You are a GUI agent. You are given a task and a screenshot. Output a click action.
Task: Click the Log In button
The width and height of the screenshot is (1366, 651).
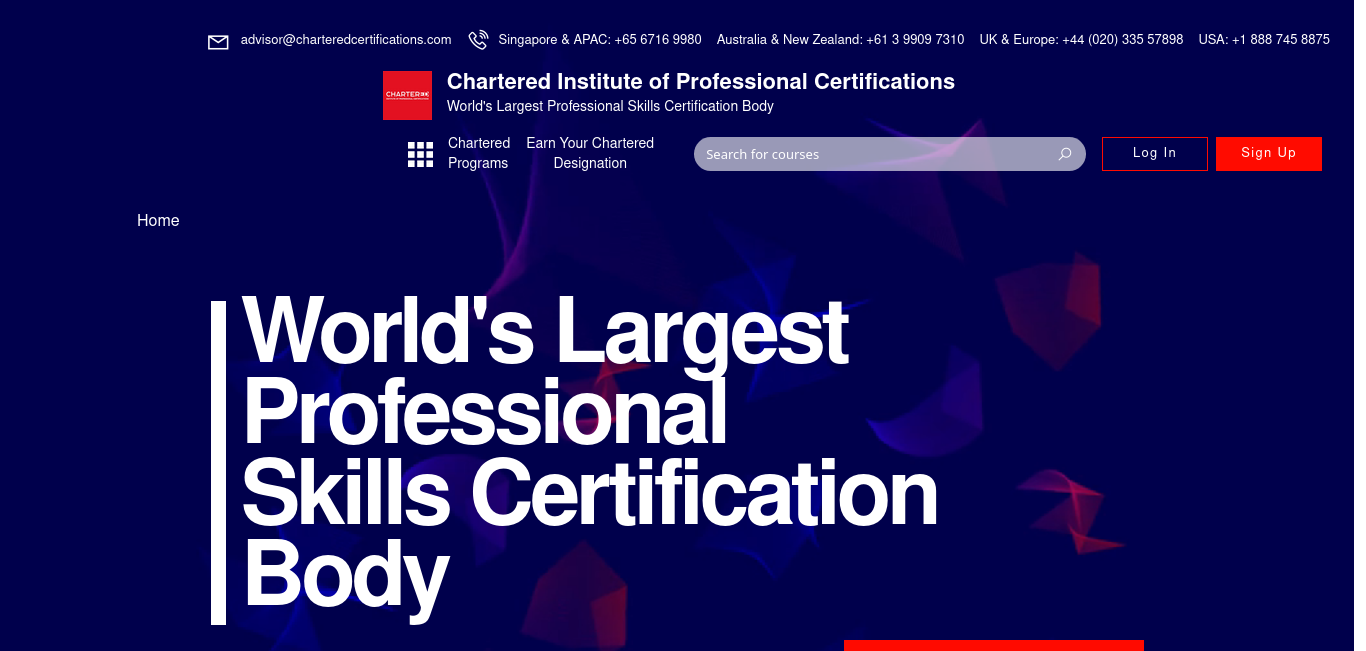click(1155, 154)
